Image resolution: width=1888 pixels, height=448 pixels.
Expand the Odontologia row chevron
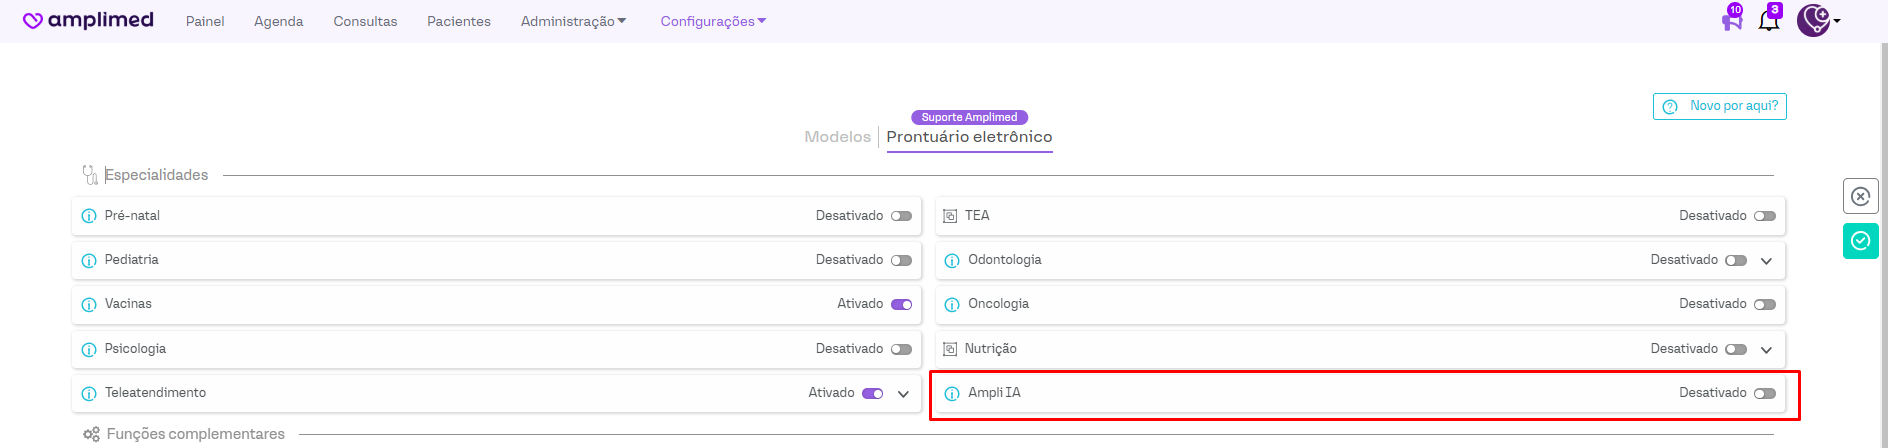(1766, 261)
